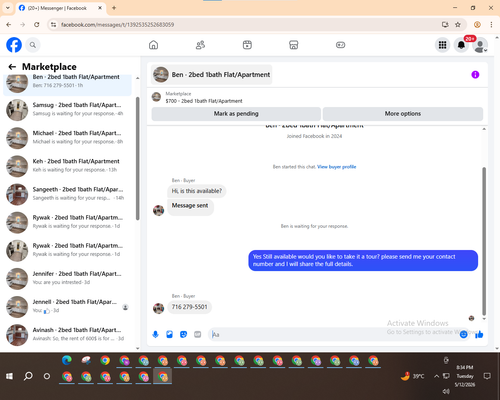Click the chat messages scrollbar
Screen dimensions: 500x400
pyautogui.click(x=484, y=241)
